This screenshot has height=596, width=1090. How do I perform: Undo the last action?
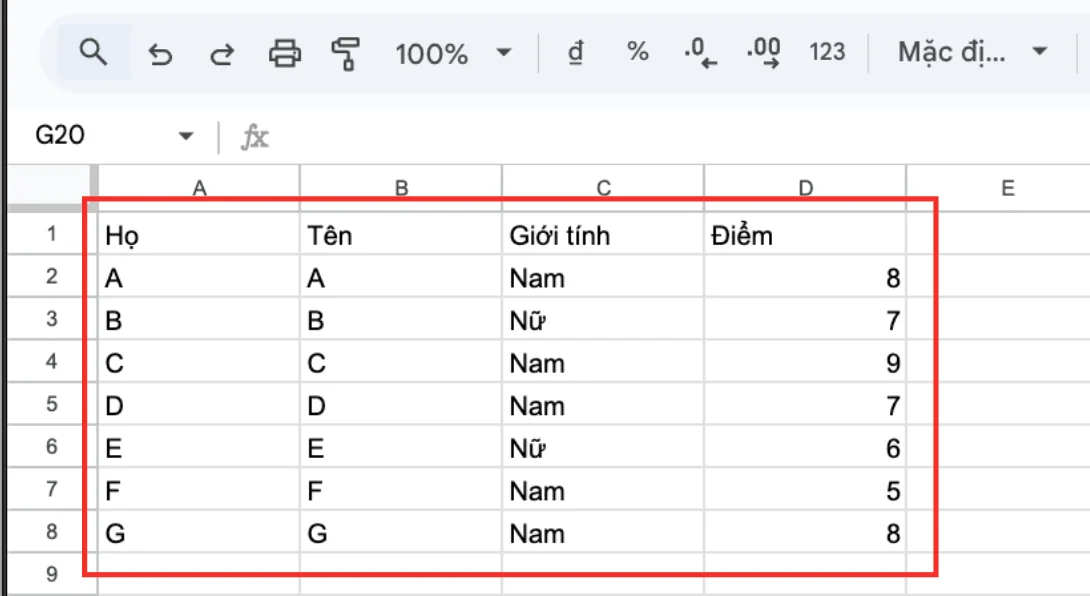coord(160,54)
